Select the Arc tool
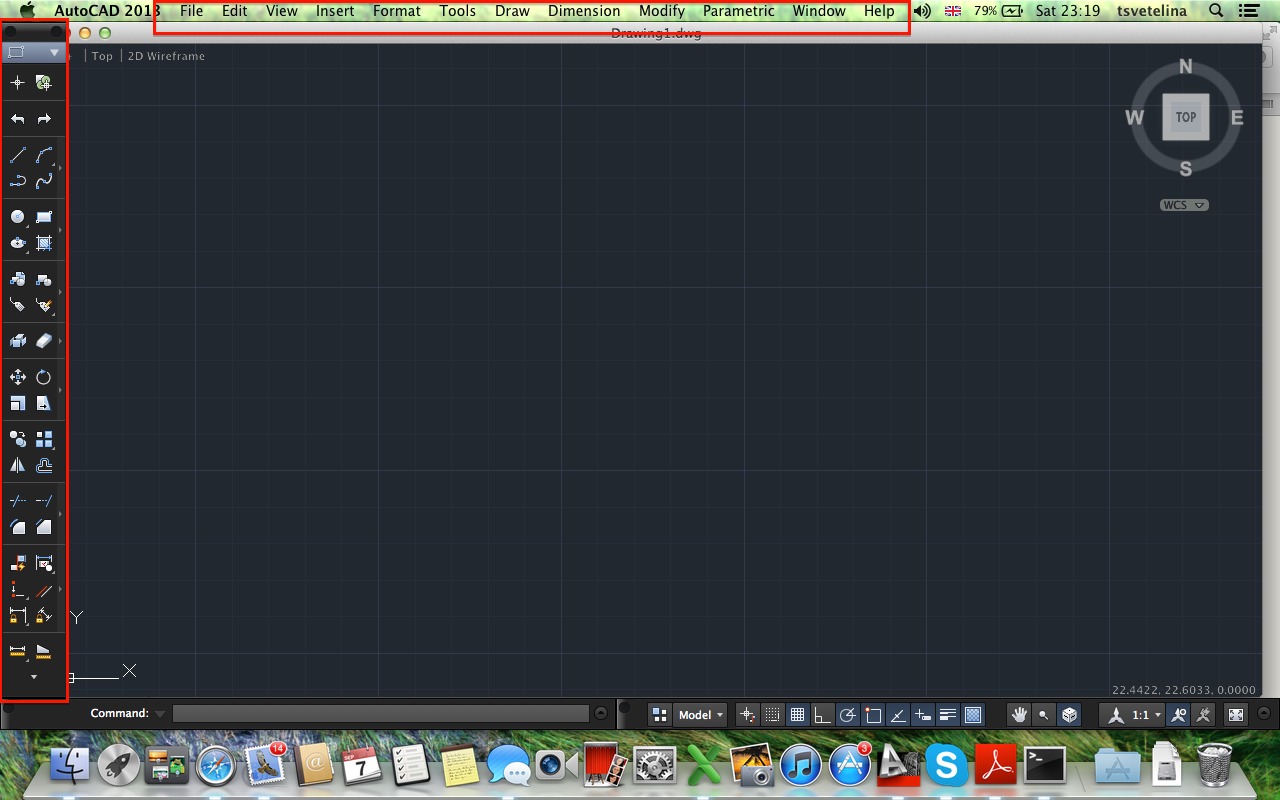Image resolution: width=1280 pixels, height=800 pixels. coord(44,155)
